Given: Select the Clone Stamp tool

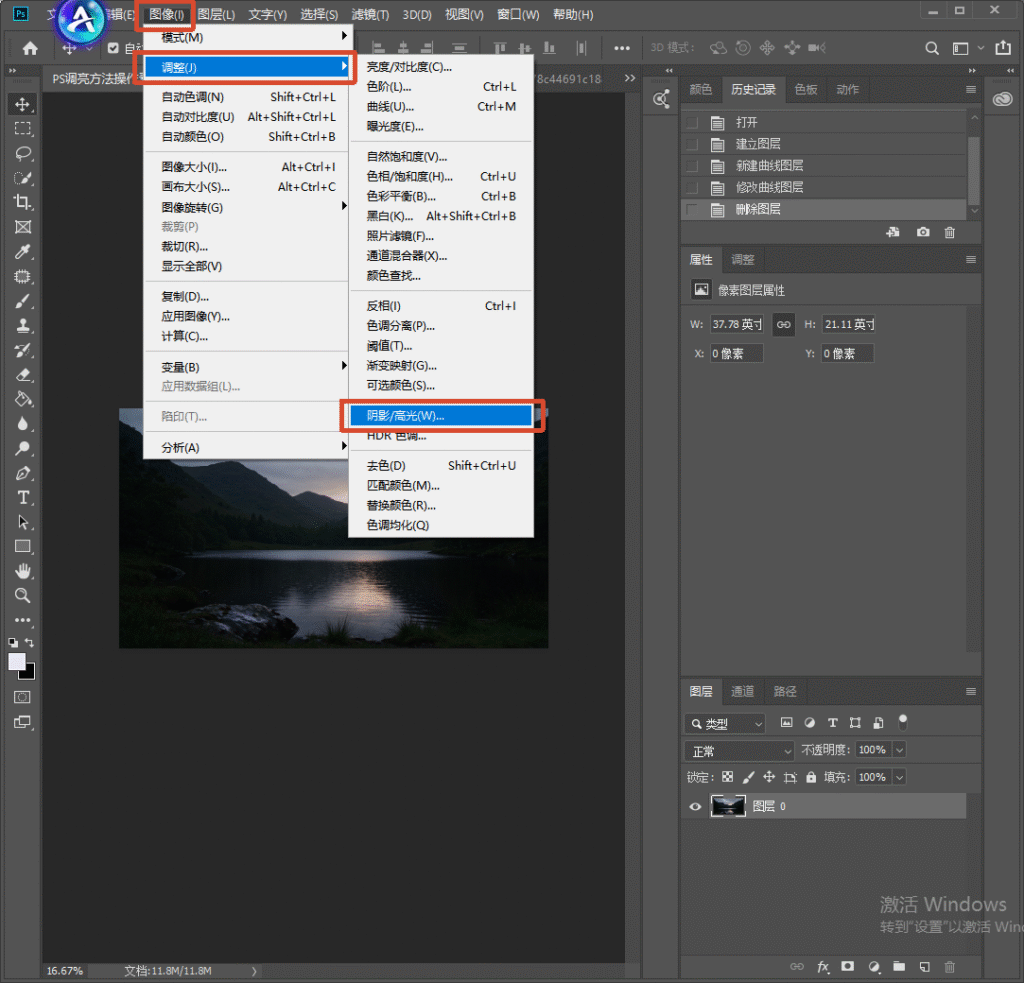Looking at the screenshot, I should pos(23,325).
